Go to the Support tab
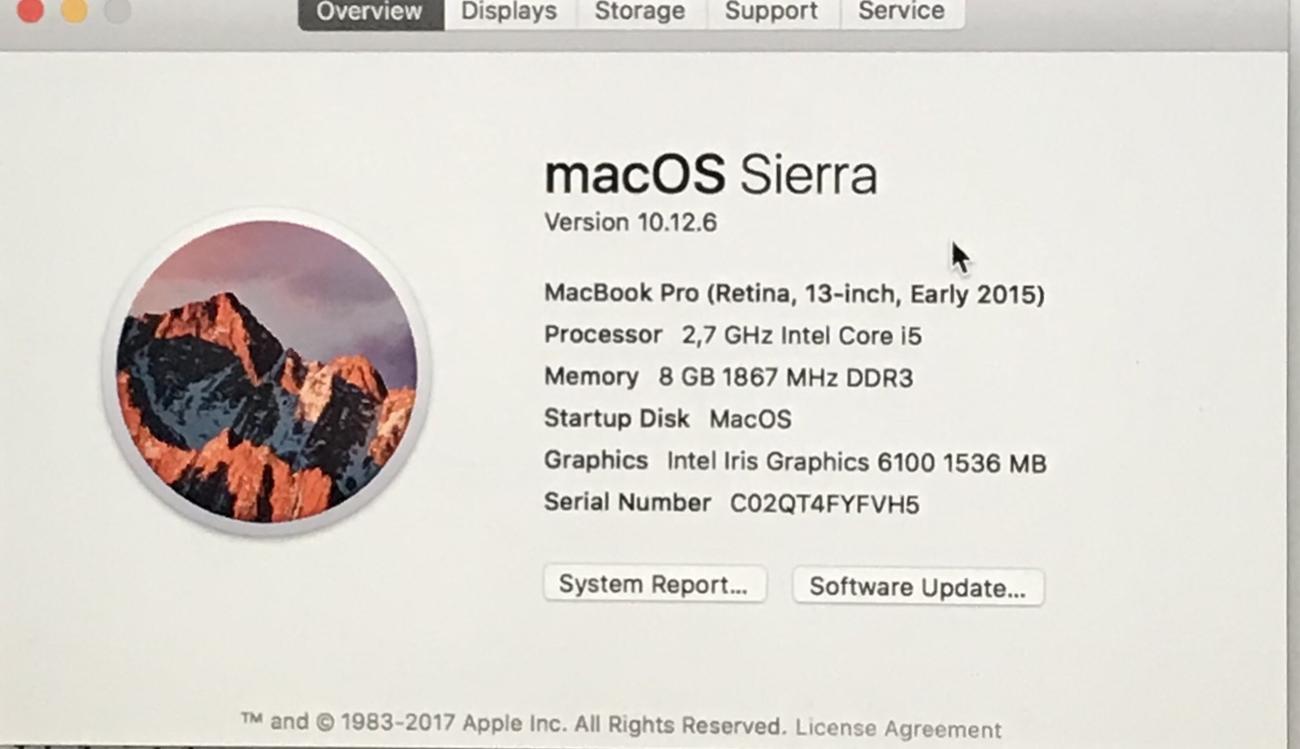The height and width of the screenshot is (749, 1300). (771, 13)
